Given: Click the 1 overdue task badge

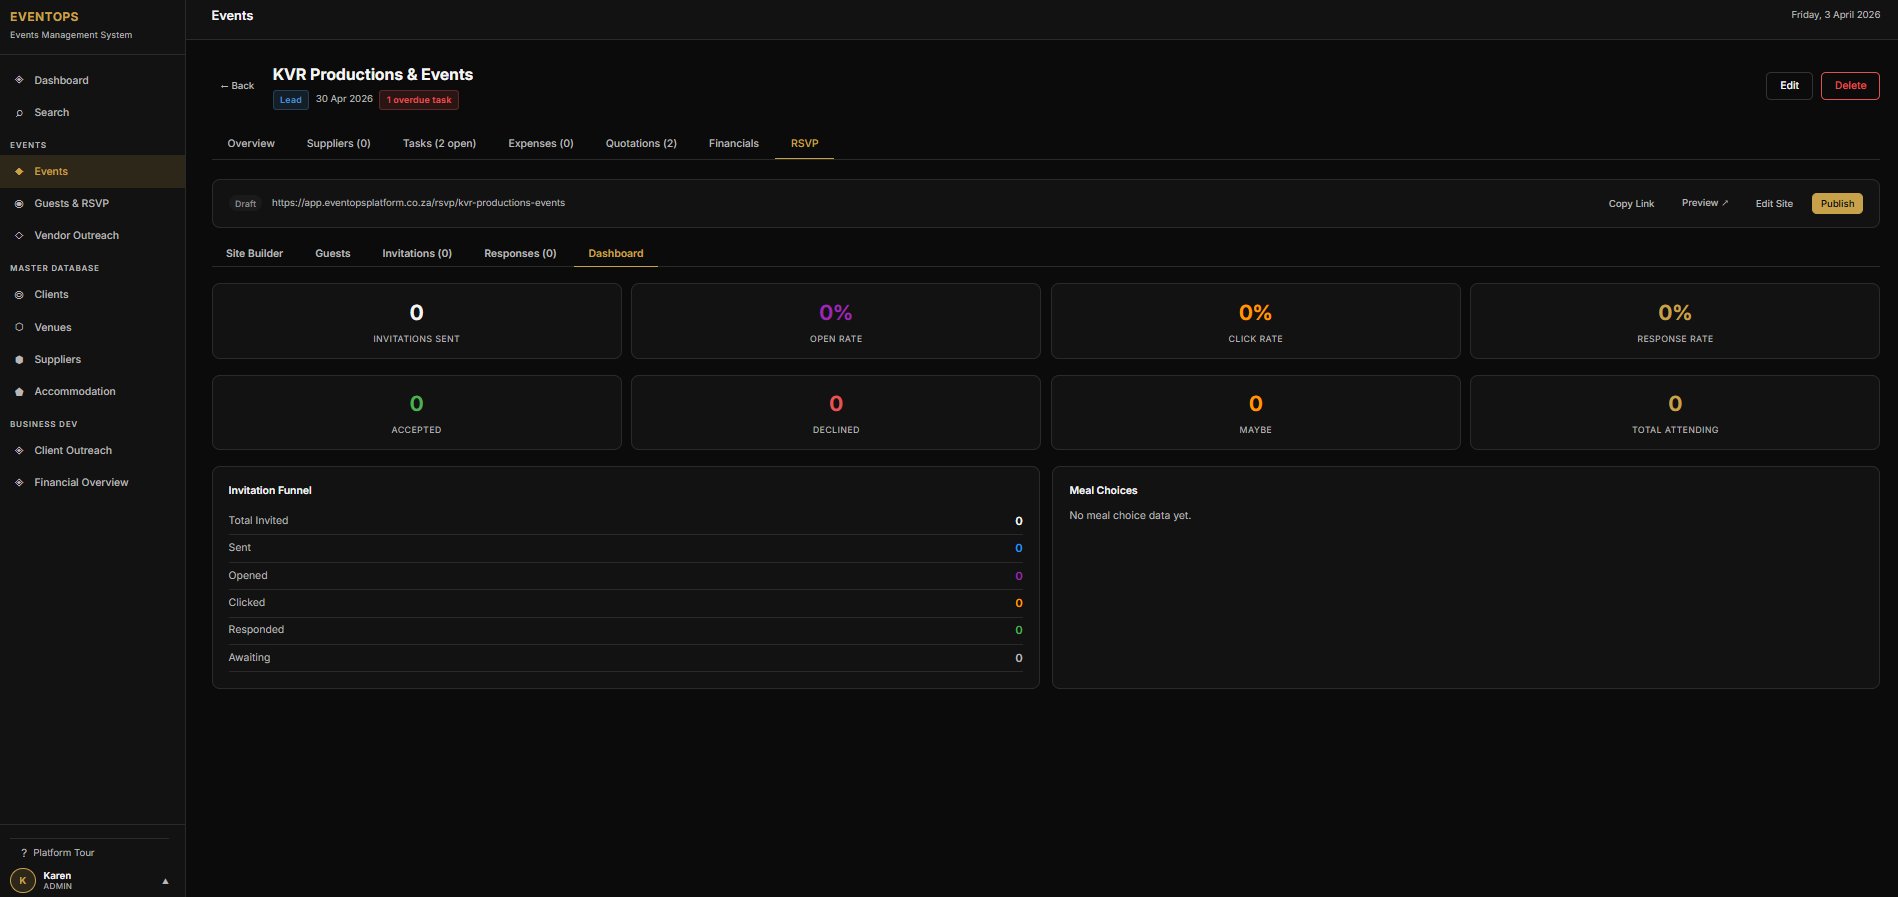Looking at the screenshot, I should point(419,100).
